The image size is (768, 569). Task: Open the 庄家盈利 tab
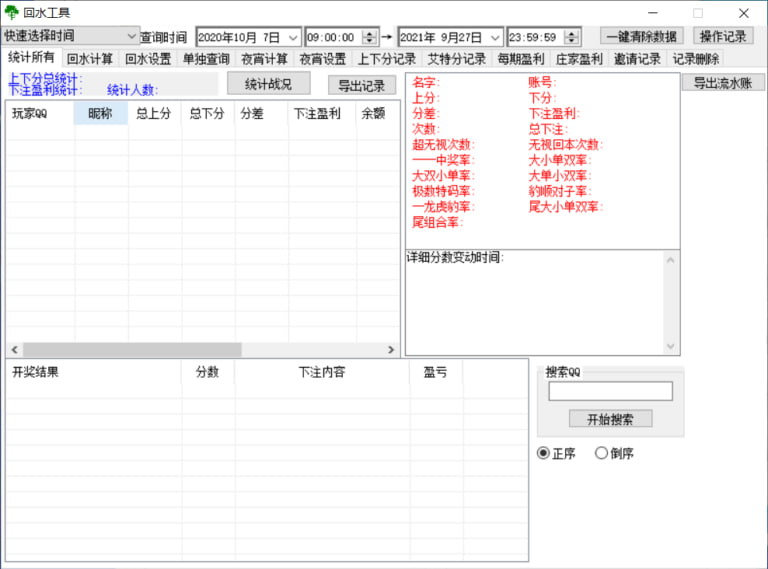[579, 59]
